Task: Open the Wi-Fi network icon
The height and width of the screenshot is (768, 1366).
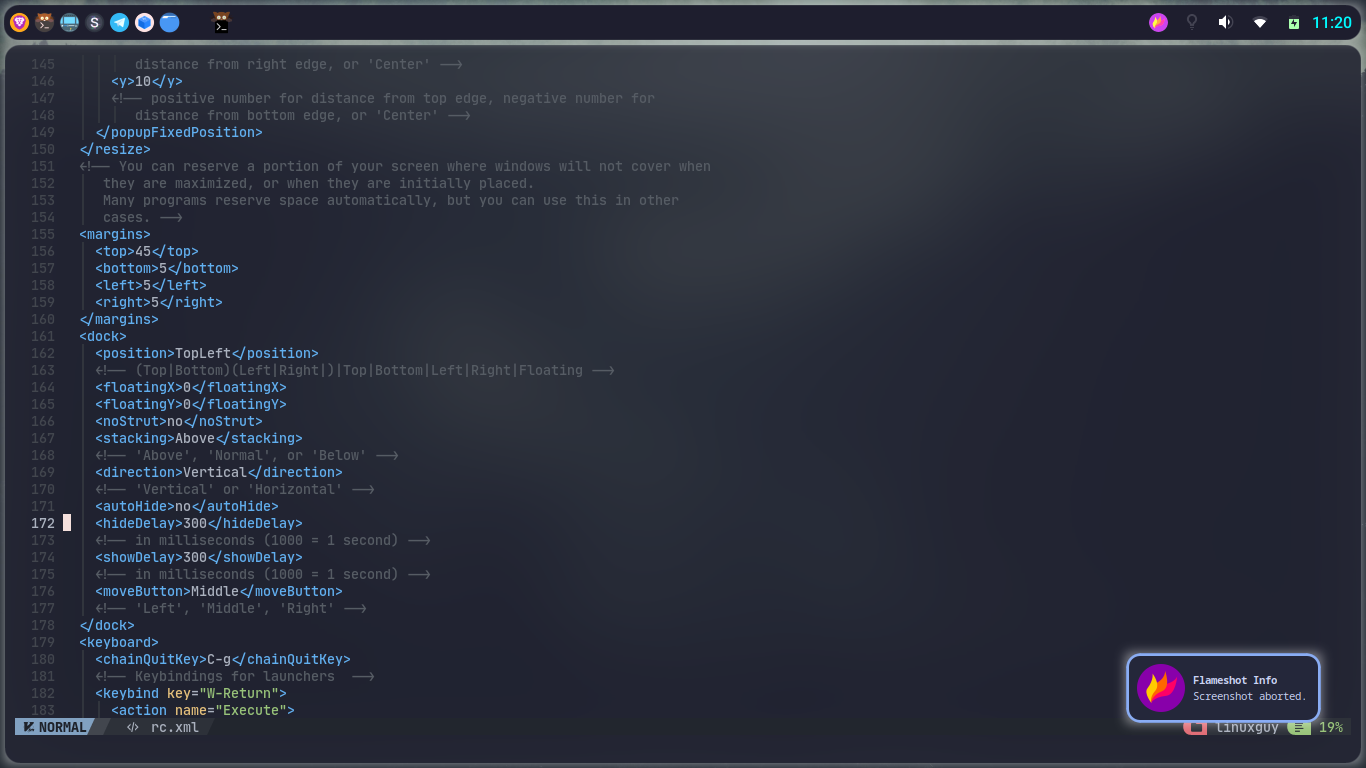Action: tap(1260, 22)
